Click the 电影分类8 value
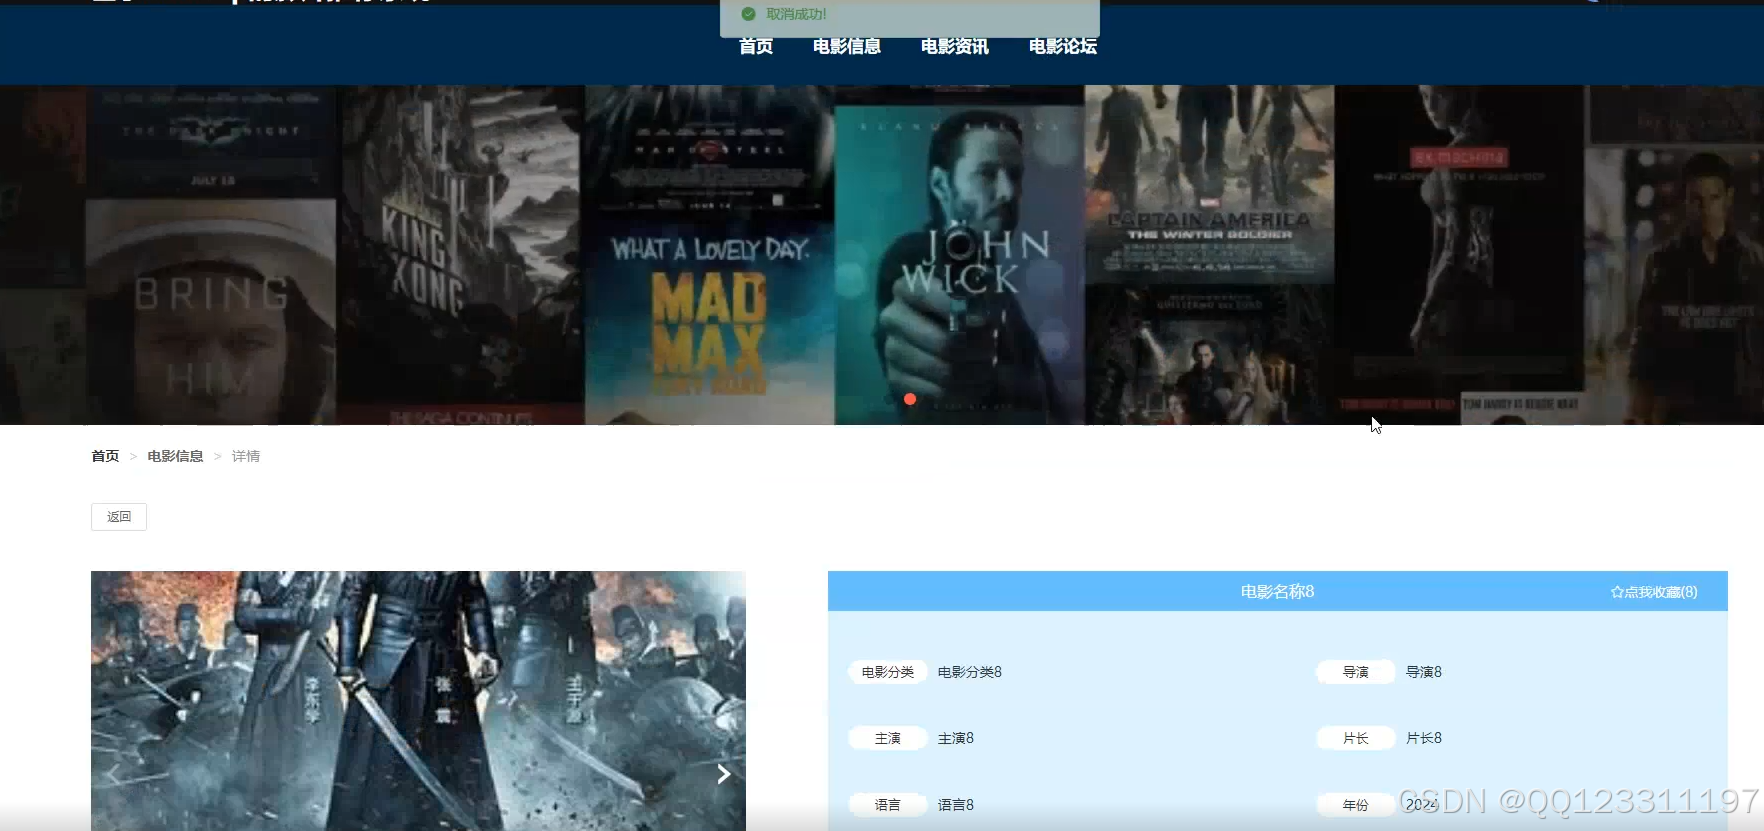Image resolution: width=1764 pixels, height=831 pixels. click(970, 672)
